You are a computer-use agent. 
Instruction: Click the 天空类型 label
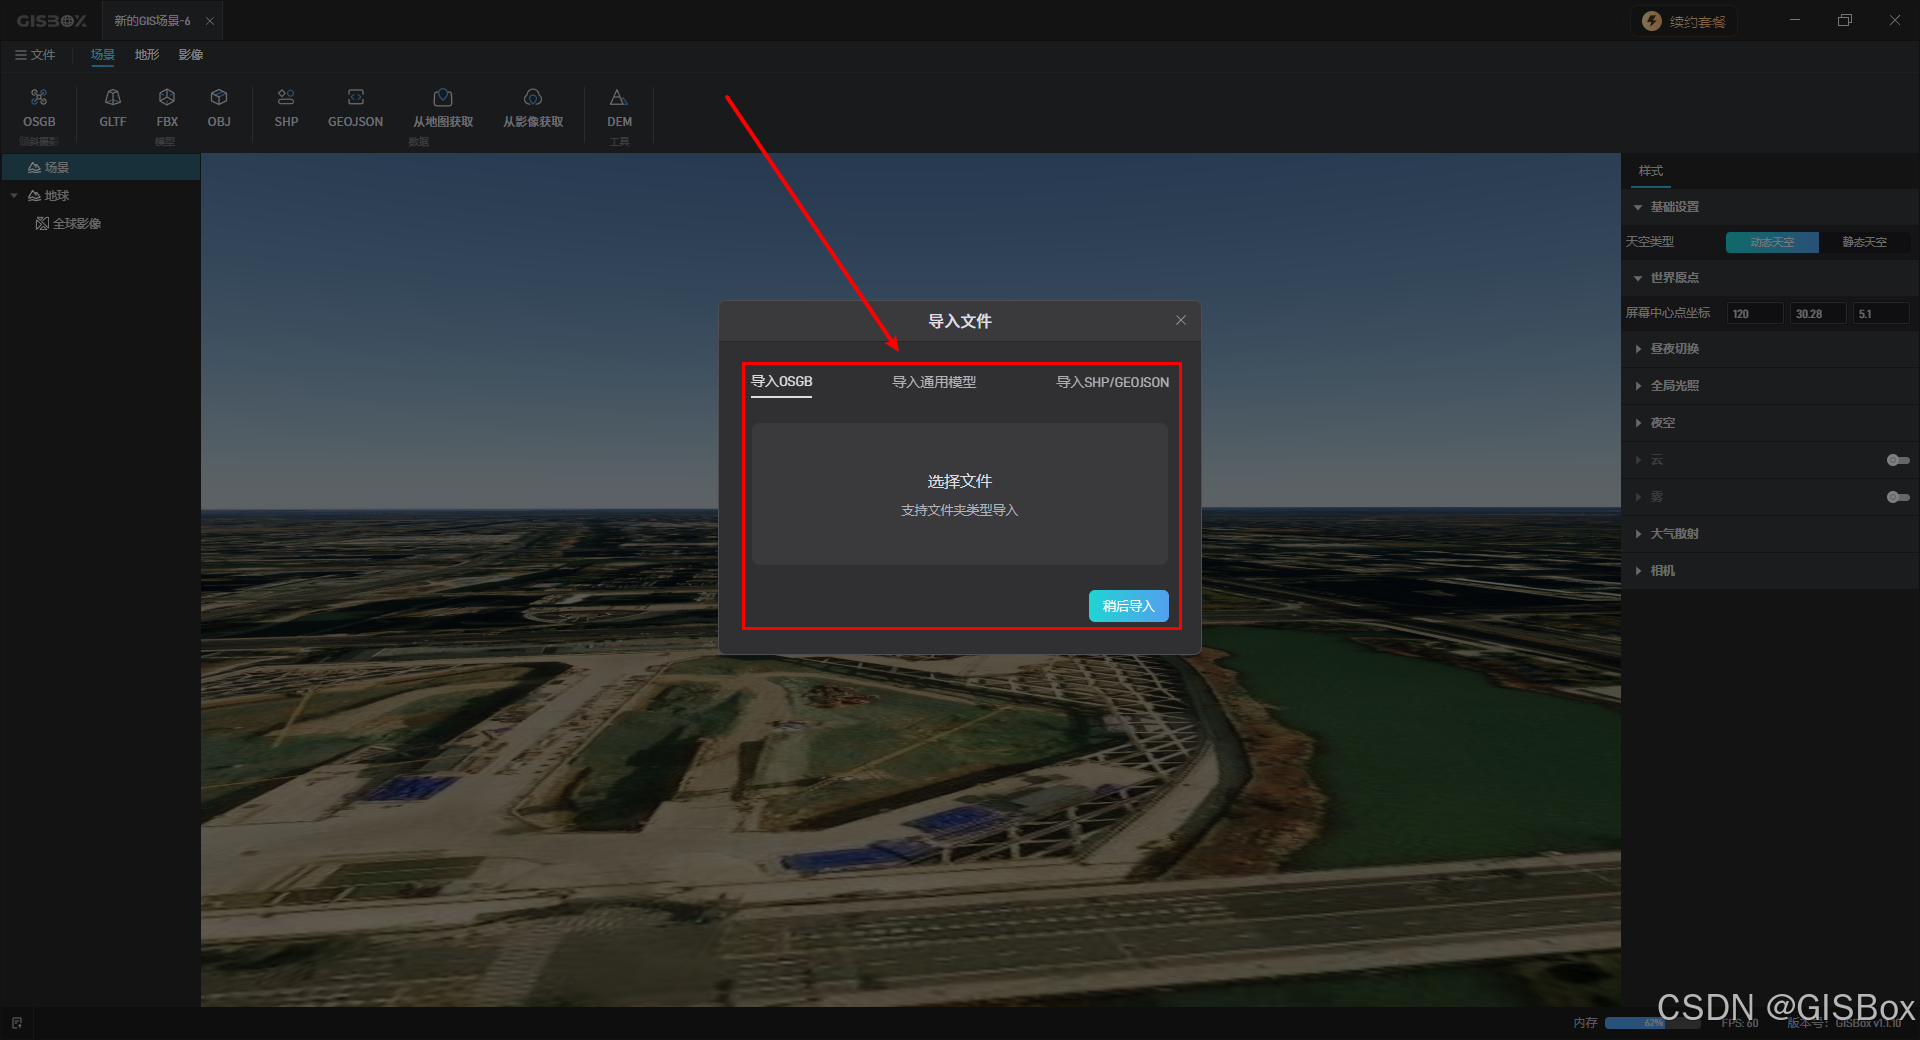point(1650,242)
